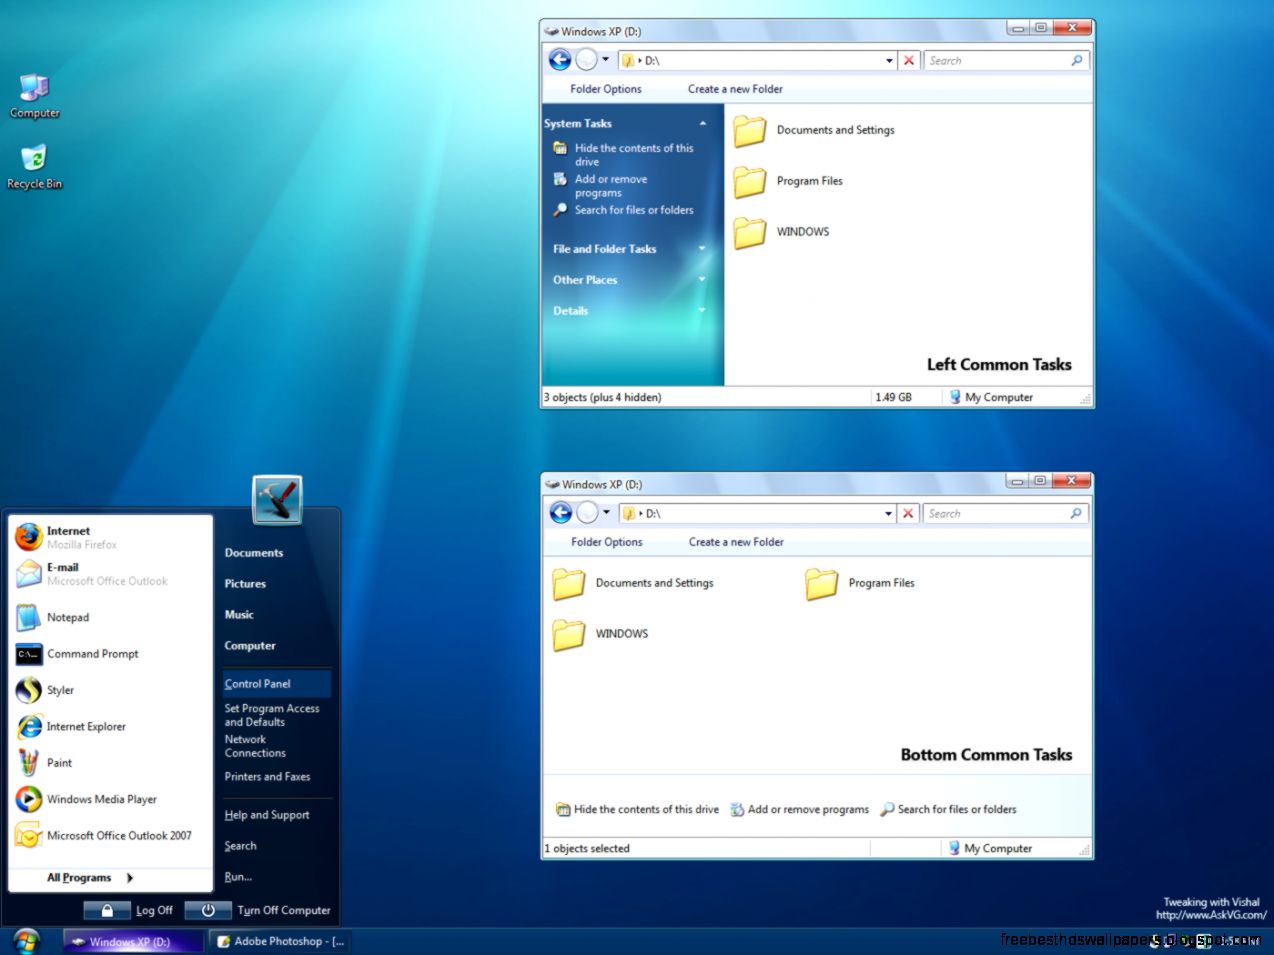Click red X stop button in top window
This screenshot has height=955, width=1274.
click(x=908, y=60)
